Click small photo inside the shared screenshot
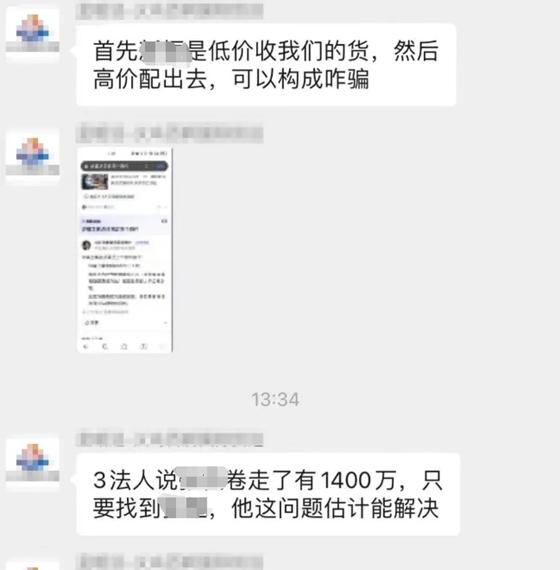560x570 pixels. coord(95,181)
